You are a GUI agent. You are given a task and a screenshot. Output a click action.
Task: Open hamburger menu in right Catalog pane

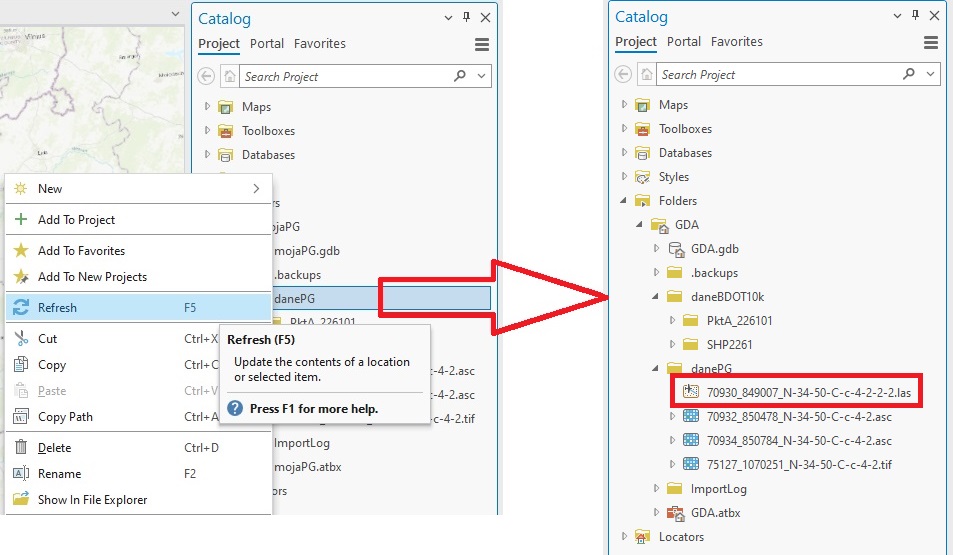point(930,43)
